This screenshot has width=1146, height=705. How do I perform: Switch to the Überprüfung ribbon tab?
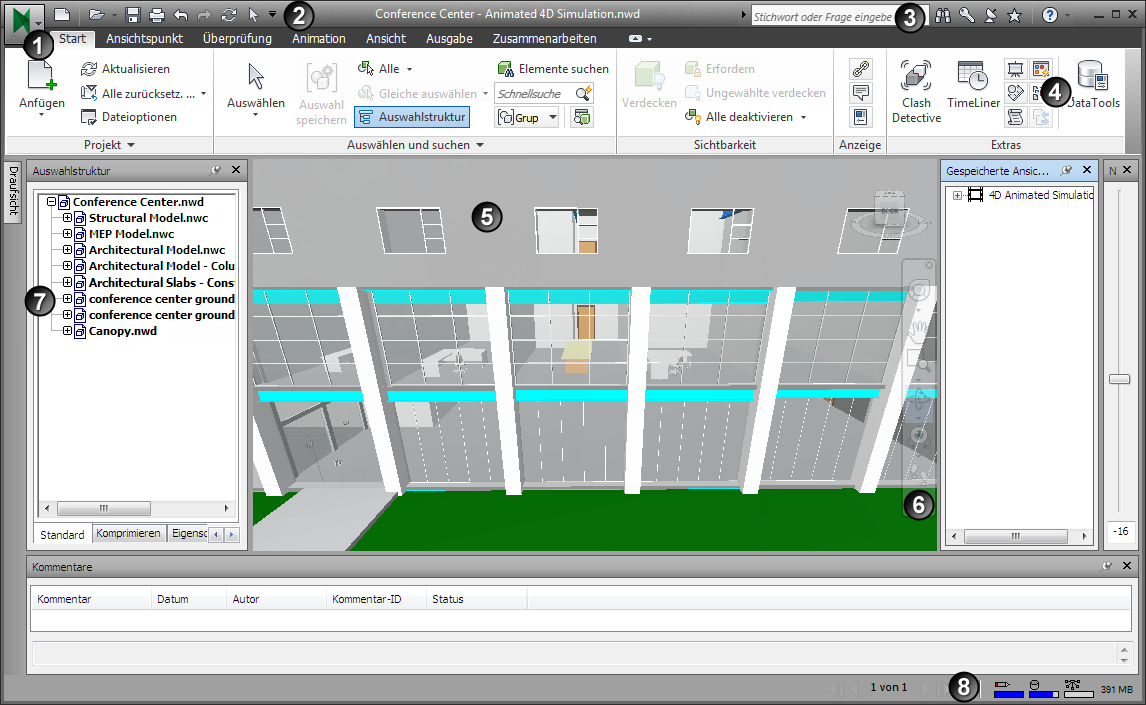[237, 39]
